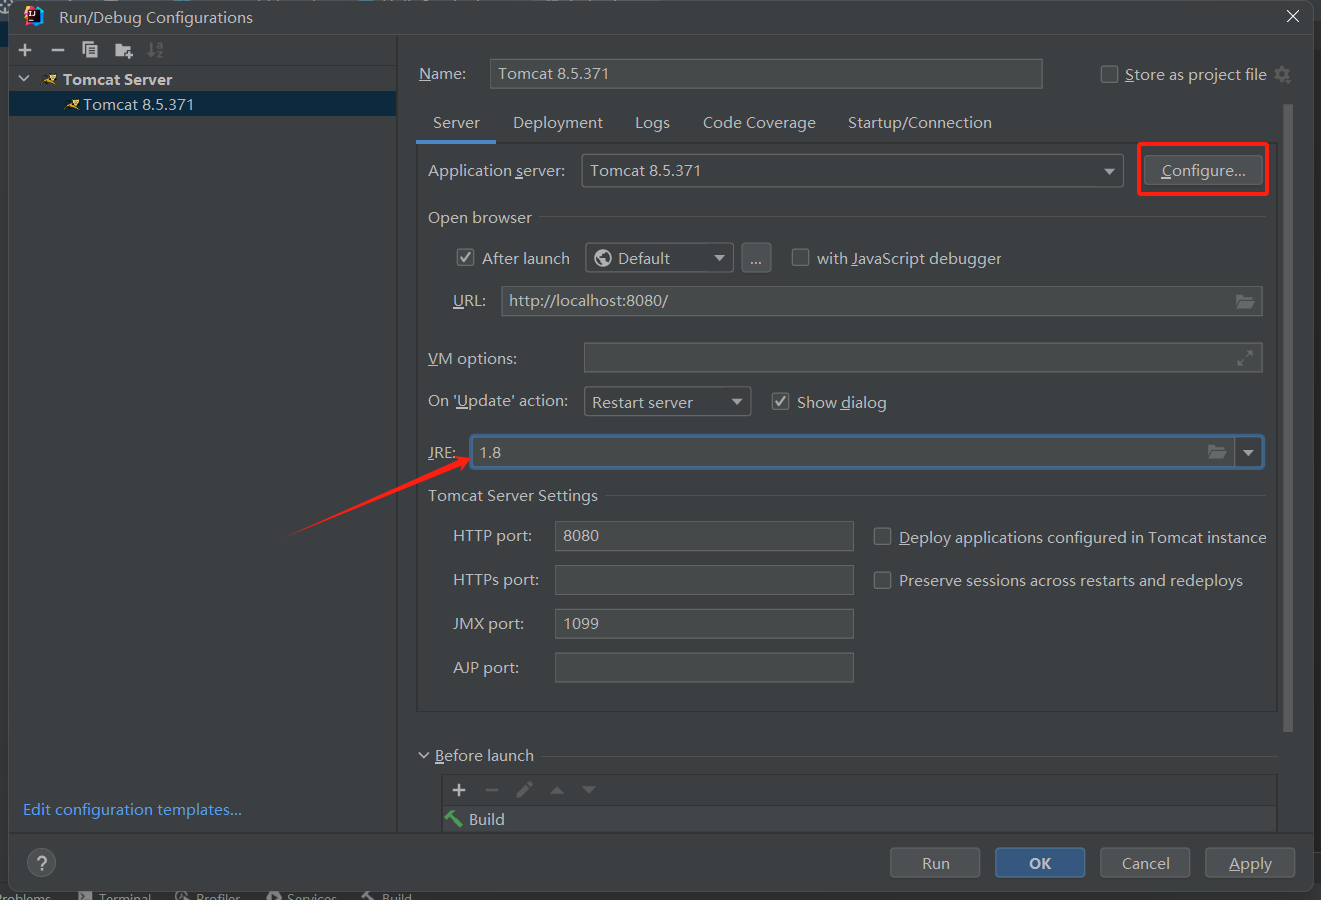Viewport: 1321px width, 900px height.
Task: Add new configuration with plus icon
Action: click(25, 50)
